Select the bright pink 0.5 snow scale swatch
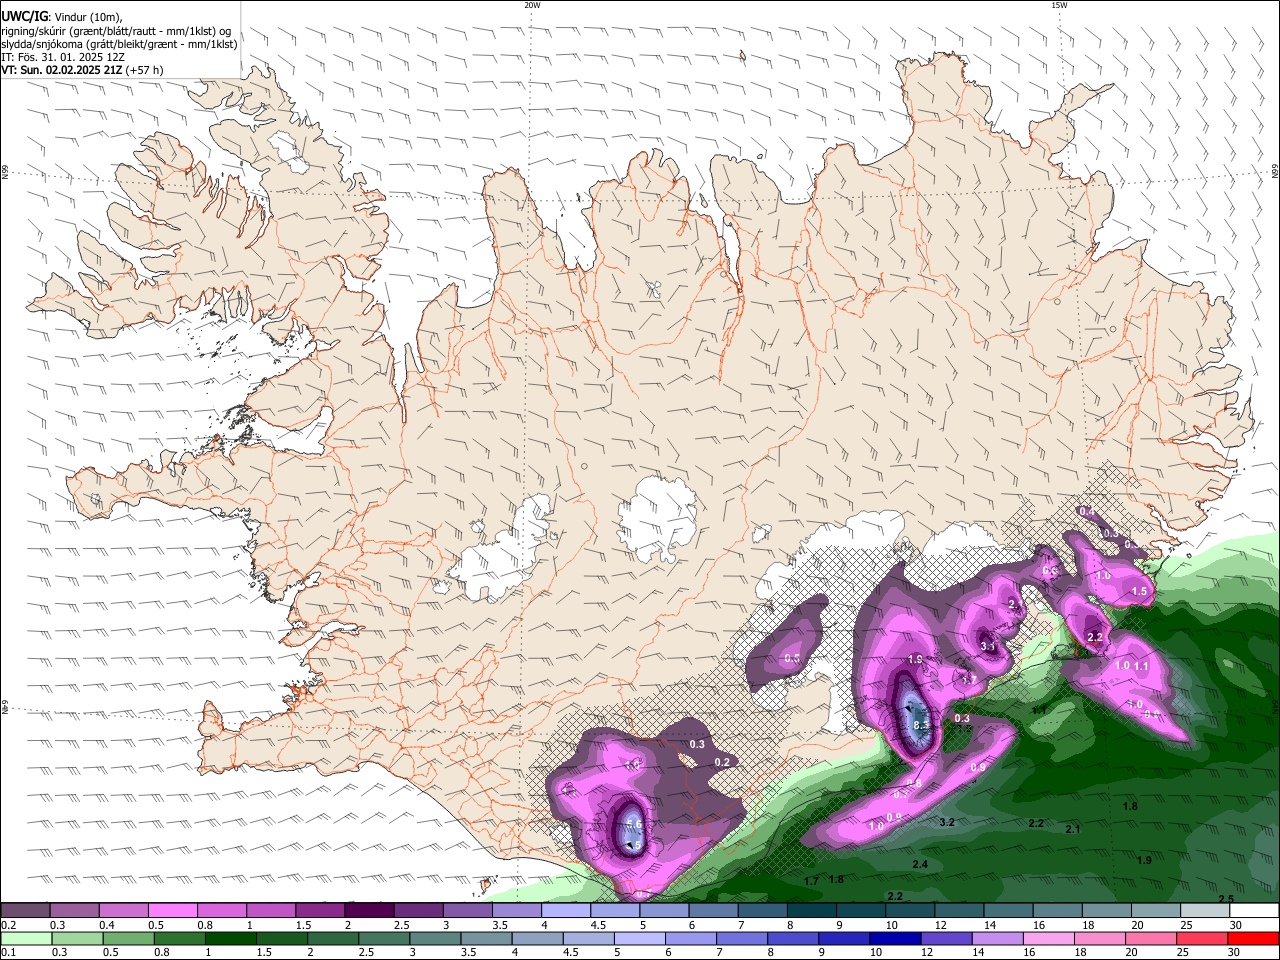The width and height of the screenshot is (1280, 960). click(172, 911)
